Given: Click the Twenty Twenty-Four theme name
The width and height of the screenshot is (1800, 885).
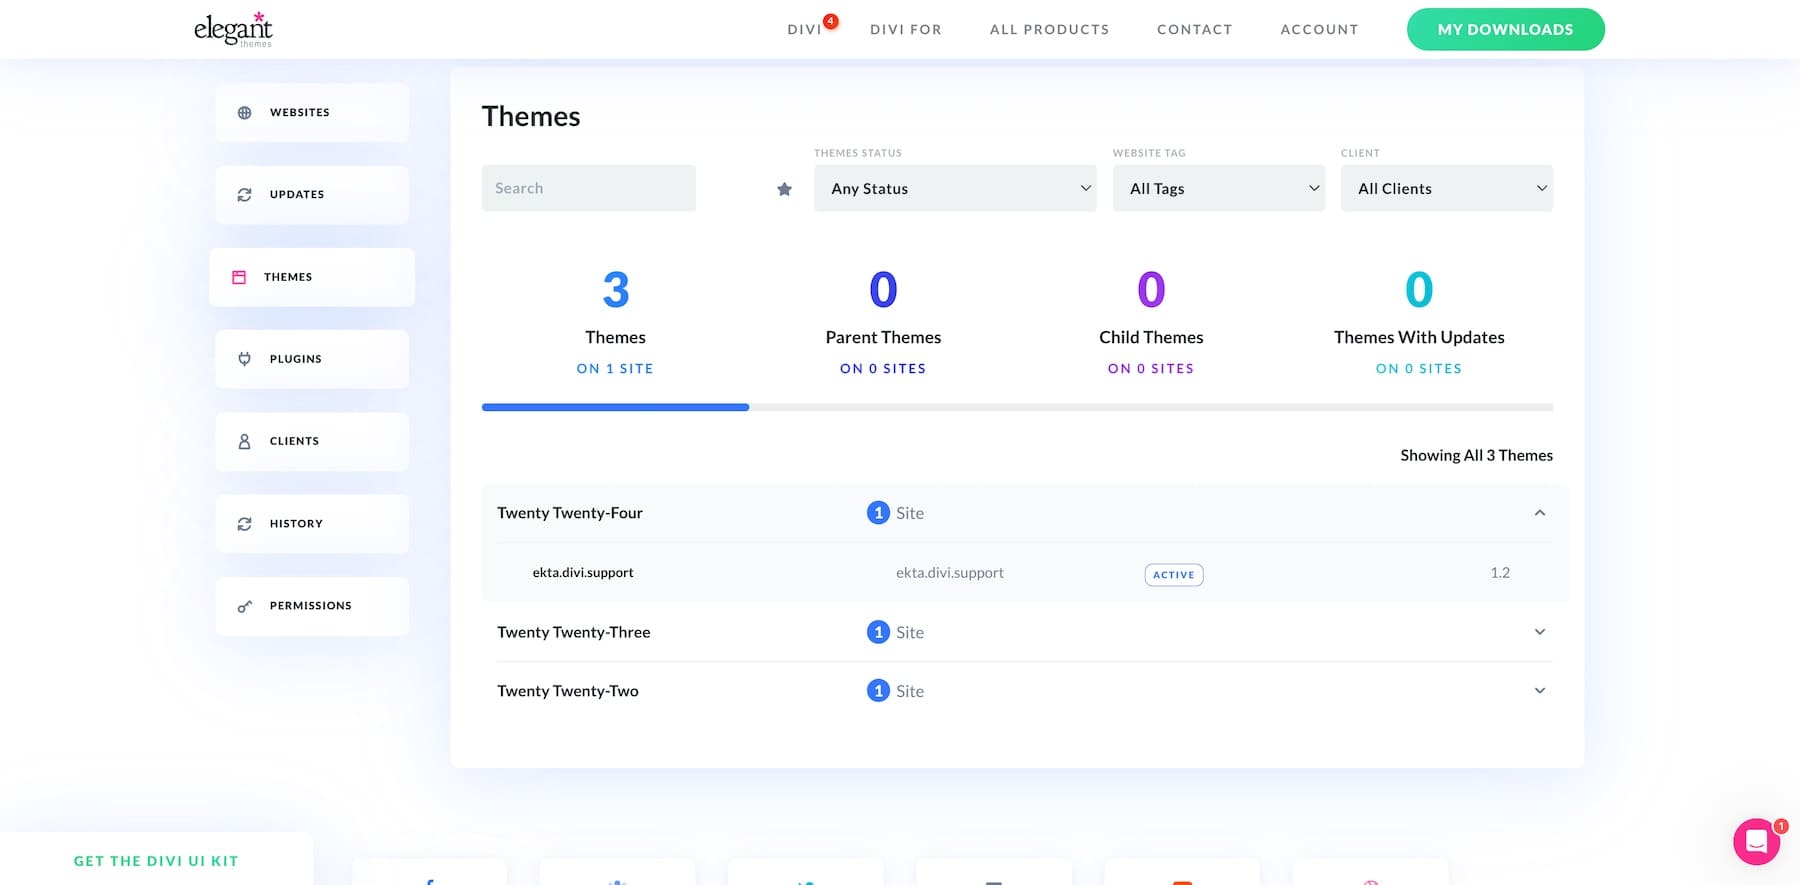Looking at the screenshot, I should [570, 513].
